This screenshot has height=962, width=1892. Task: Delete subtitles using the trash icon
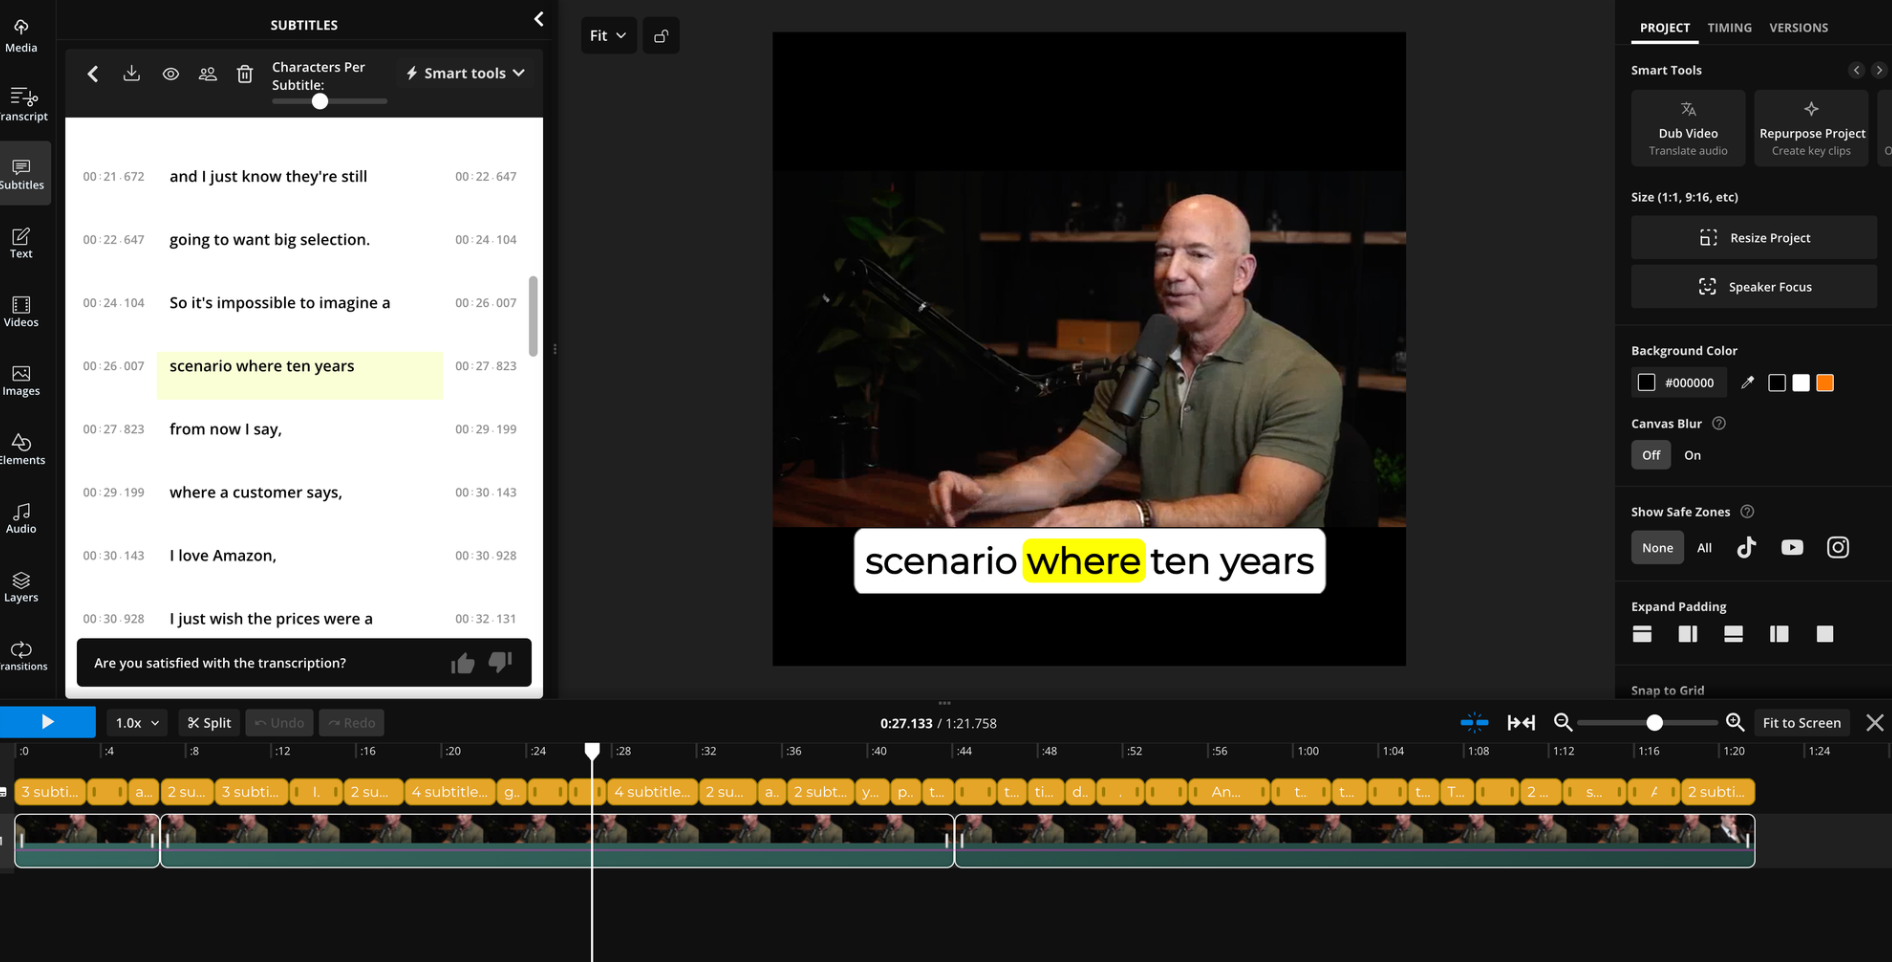pos(245,73)
